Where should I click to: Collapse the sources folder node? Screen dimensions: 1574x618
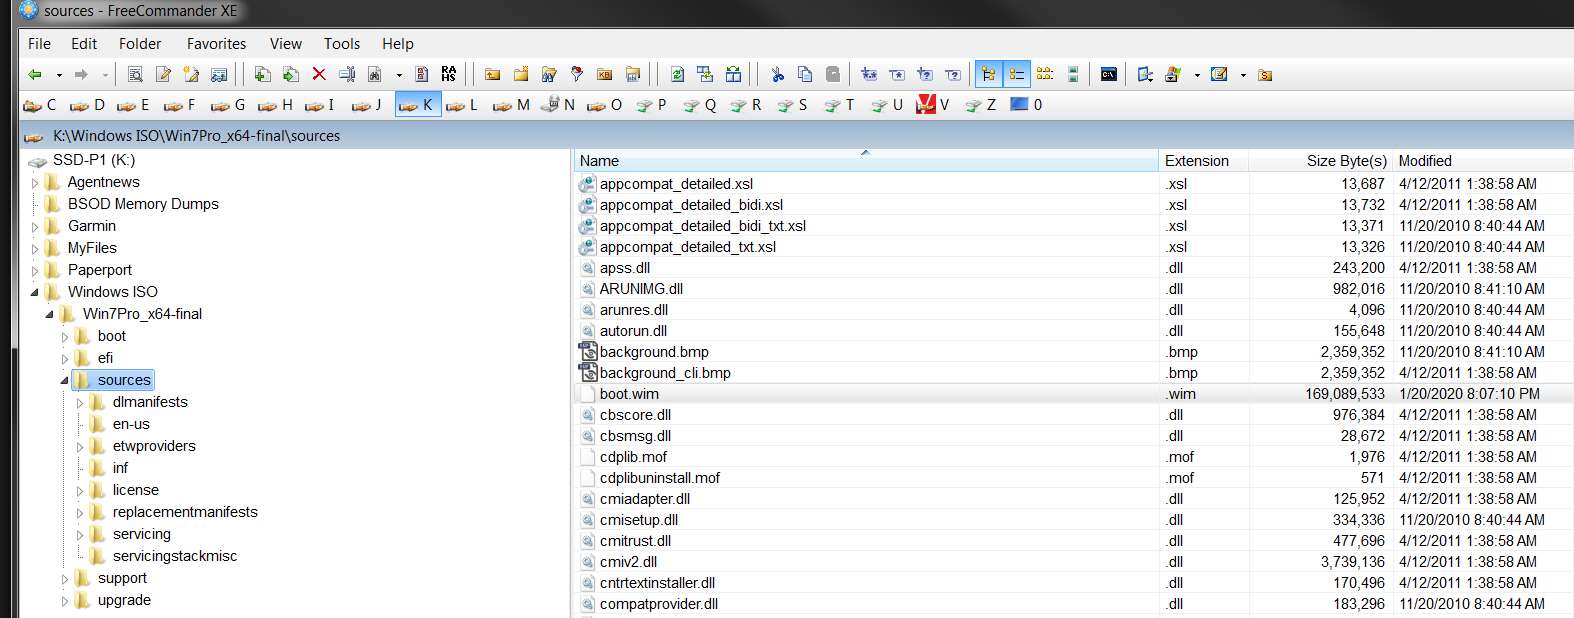[x=65, y=380]
